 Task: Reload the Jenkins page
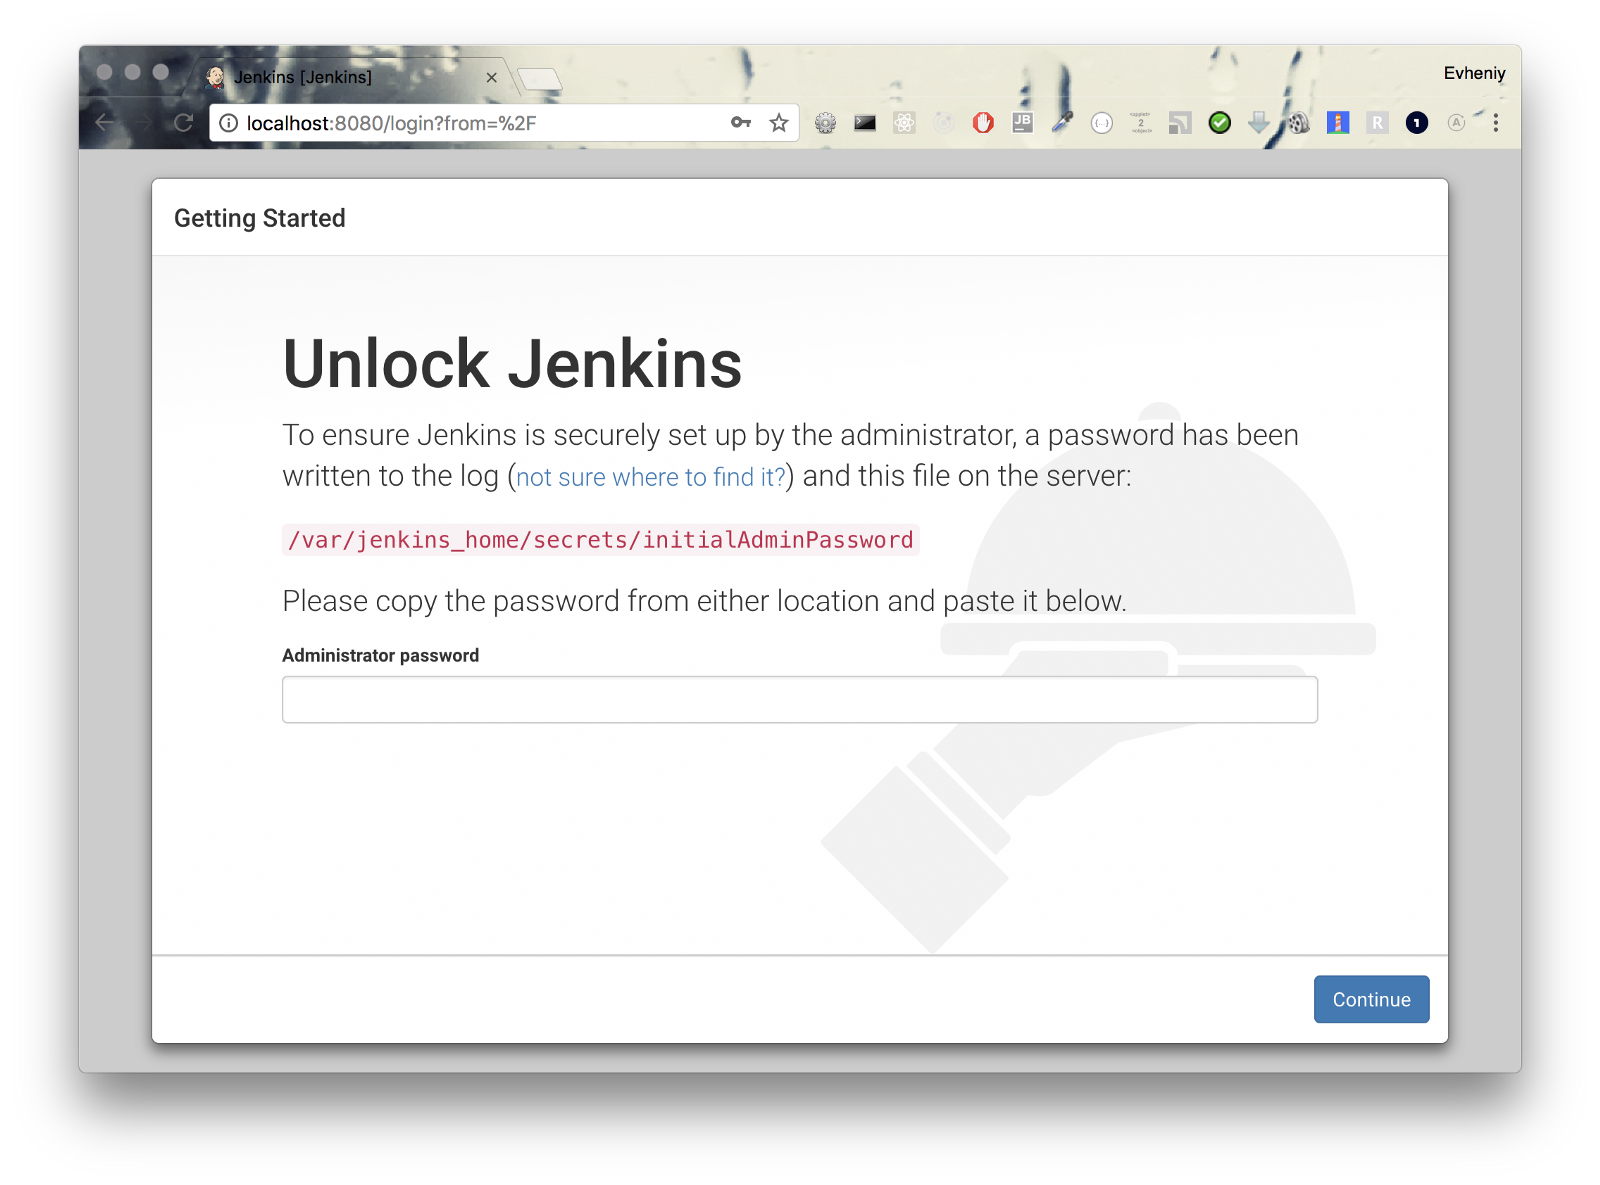(183, 123)
